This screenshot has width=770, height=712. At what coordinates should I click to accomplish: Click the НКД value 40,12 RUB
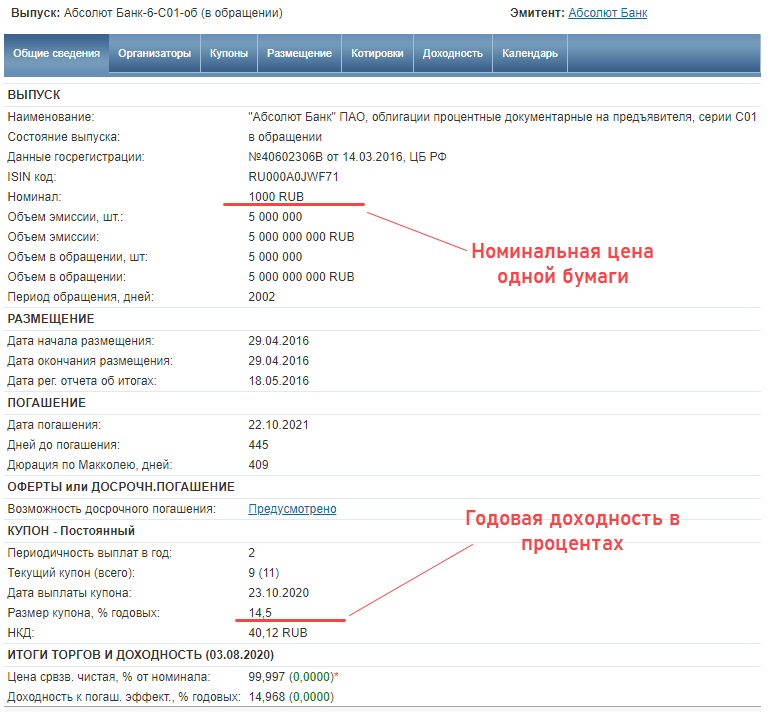coord(278,633)
